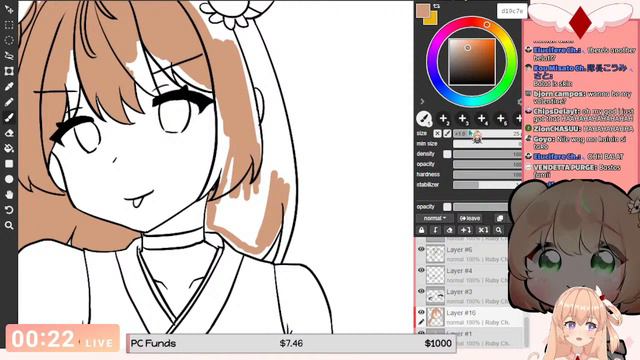The image size is (640, 360).
Task: Click the saturation-brightness color square
Action: click(472, 62)
